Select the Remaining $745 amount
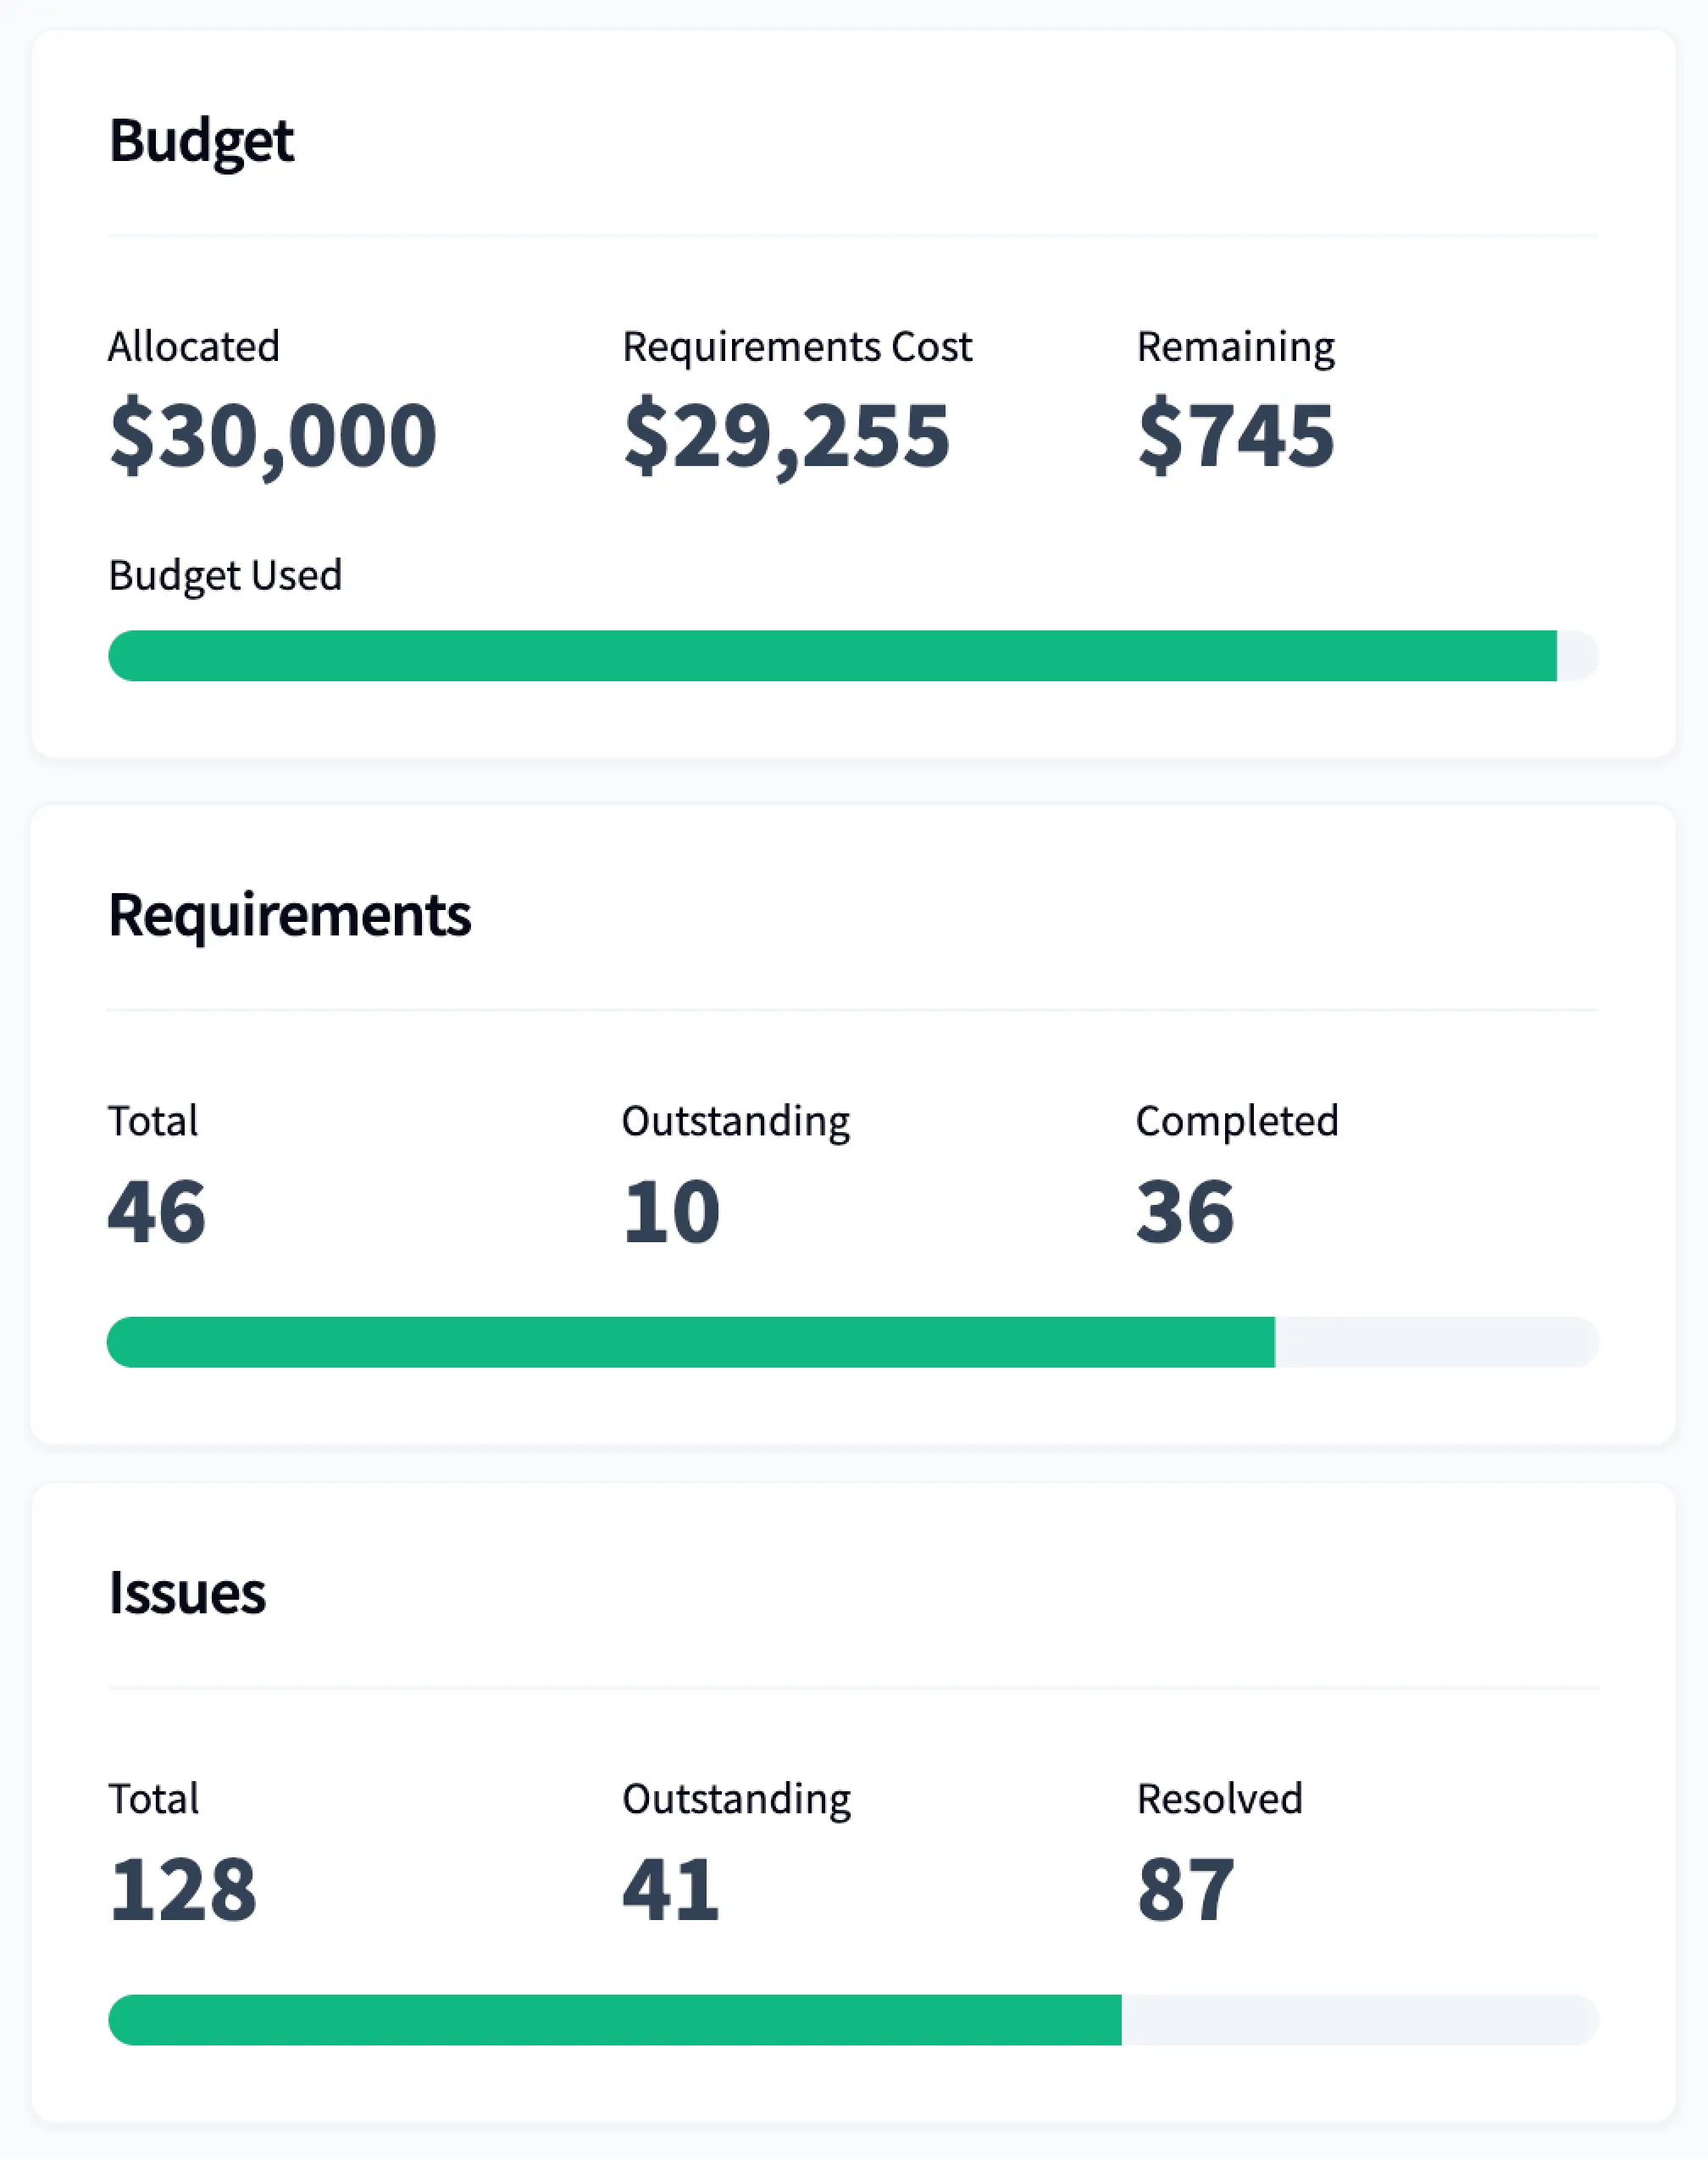This screenshot has width=1708, height=2159. point(1236,432)
